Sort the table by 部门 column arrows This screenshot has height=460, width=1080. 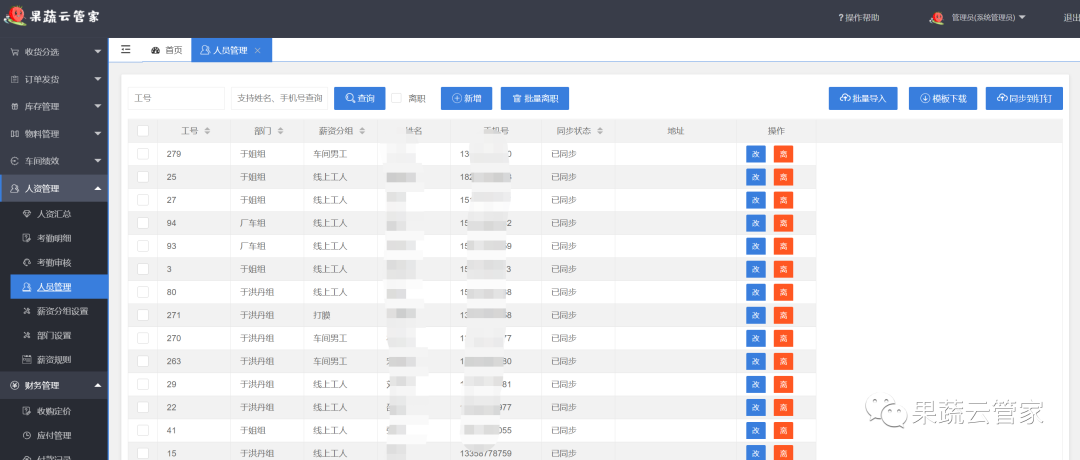[280, 131]
